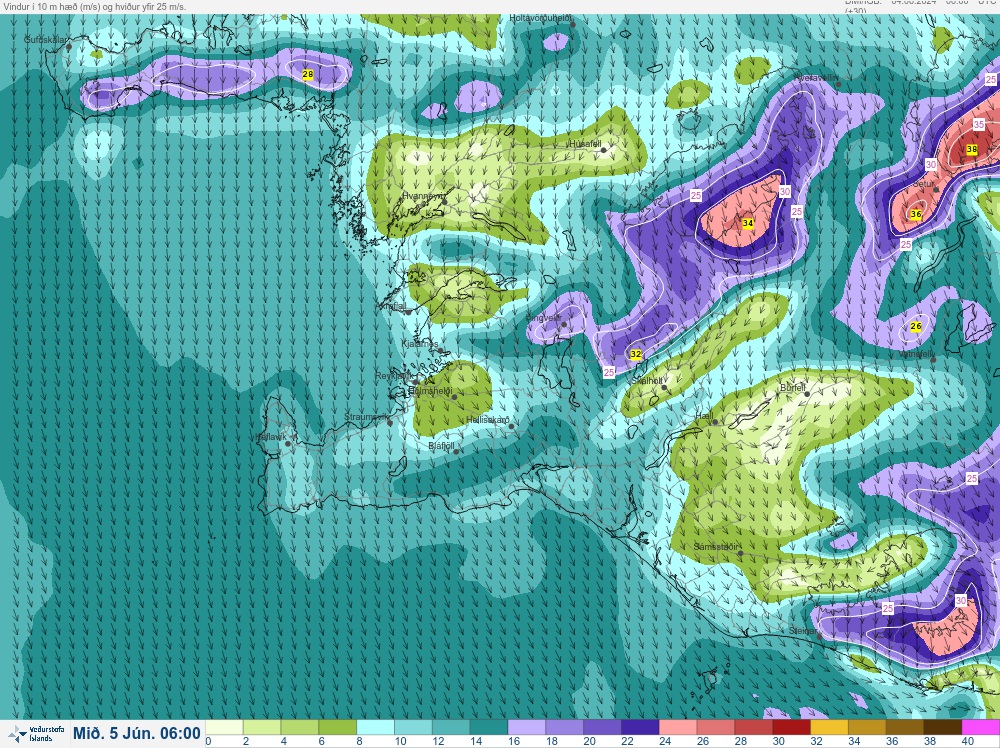Click the Keflavík station label

[270, 437]
